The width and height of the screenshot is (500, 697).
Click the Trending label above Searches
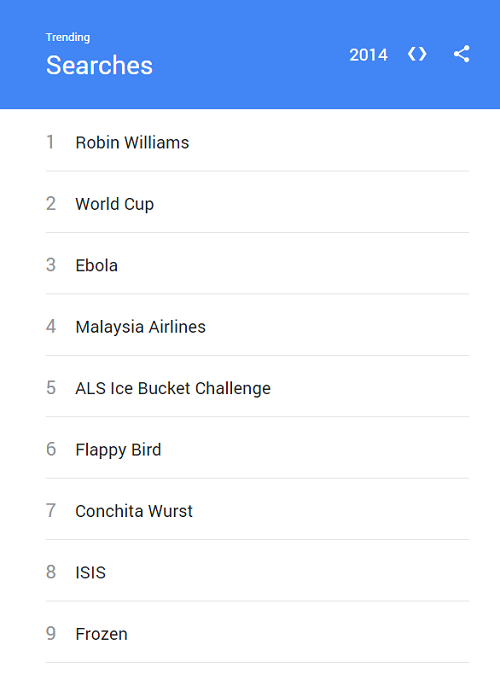68,37
